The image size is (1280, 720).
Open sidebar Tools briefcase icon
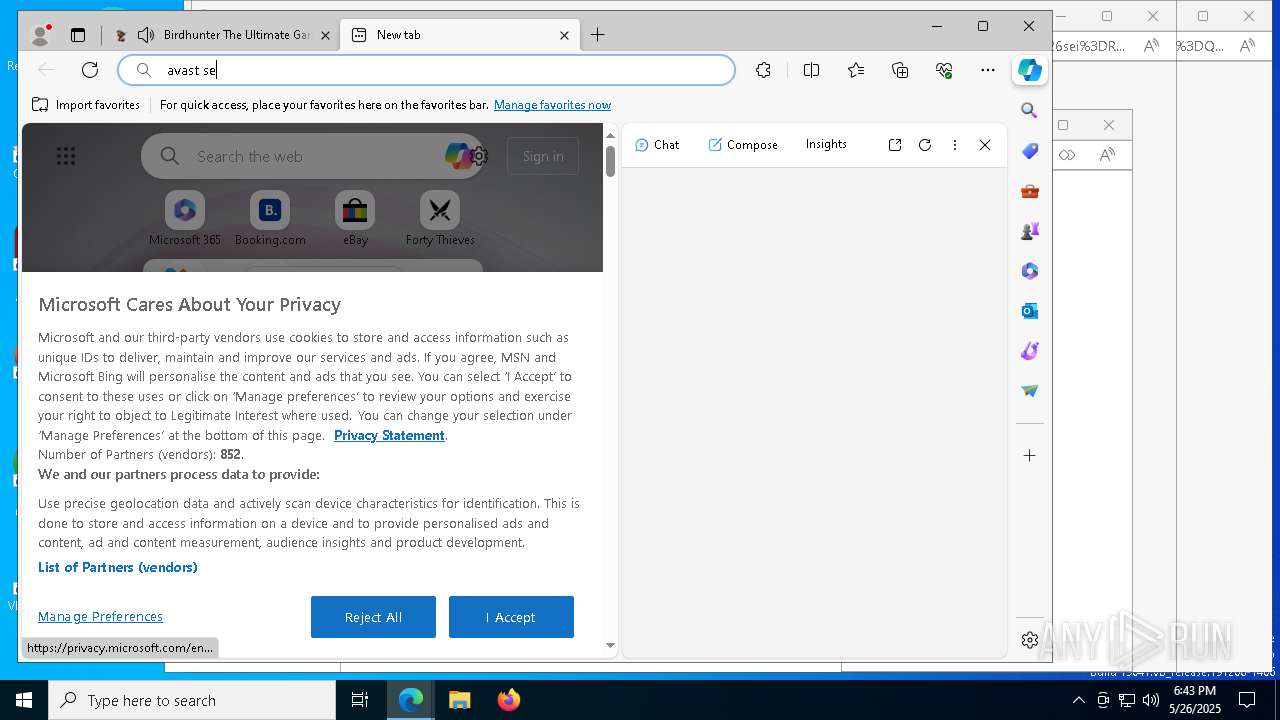coord(1029,191)
